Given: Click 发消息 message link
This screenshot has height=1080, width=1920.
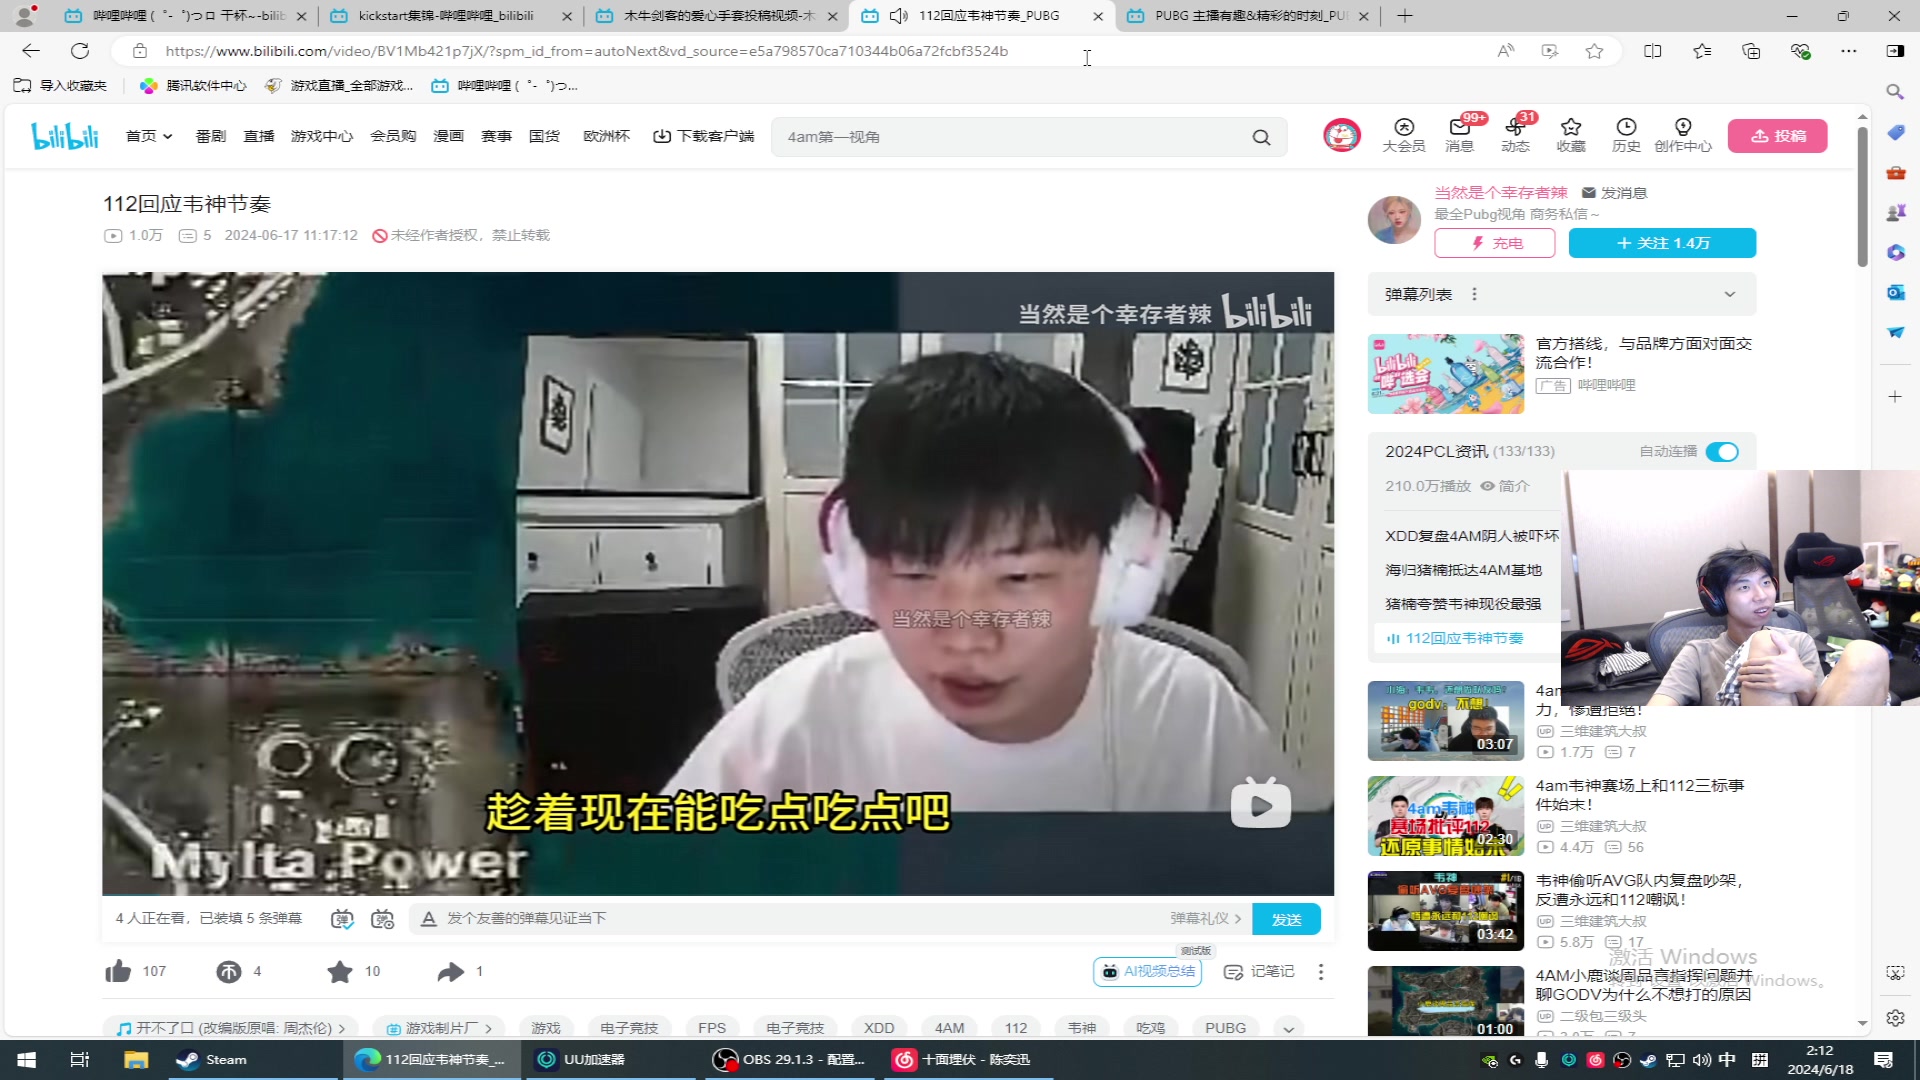Looking at the screenshot, I should (1614, 192).
